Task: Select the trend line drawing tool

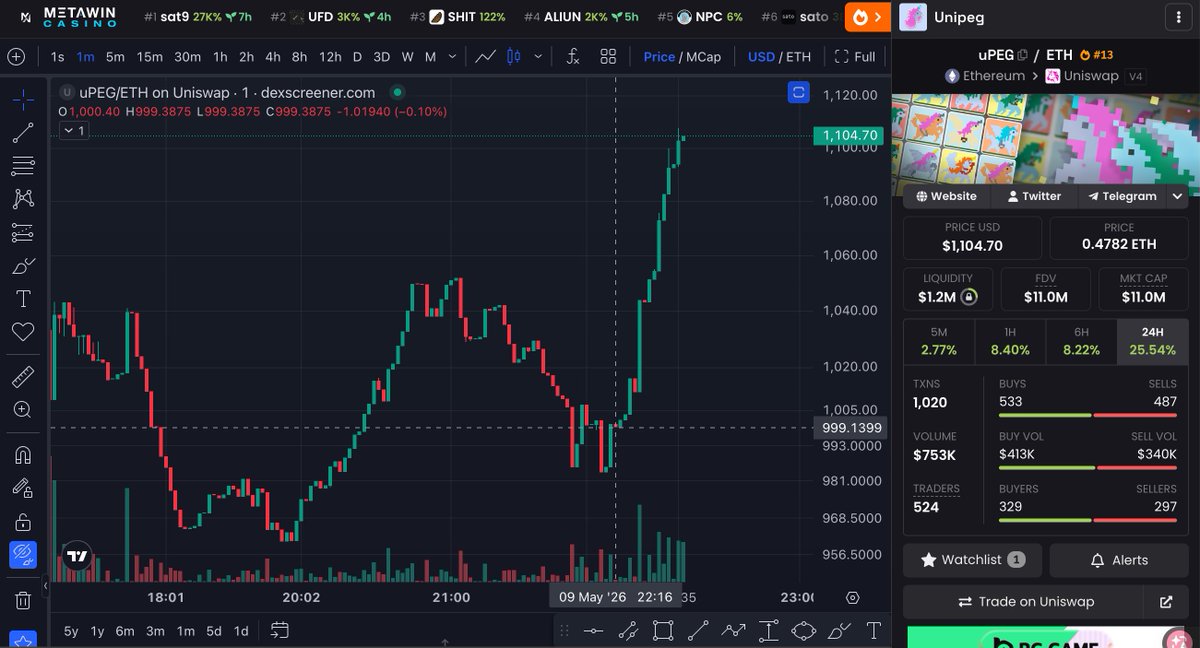Action: (x=23, y=132)
